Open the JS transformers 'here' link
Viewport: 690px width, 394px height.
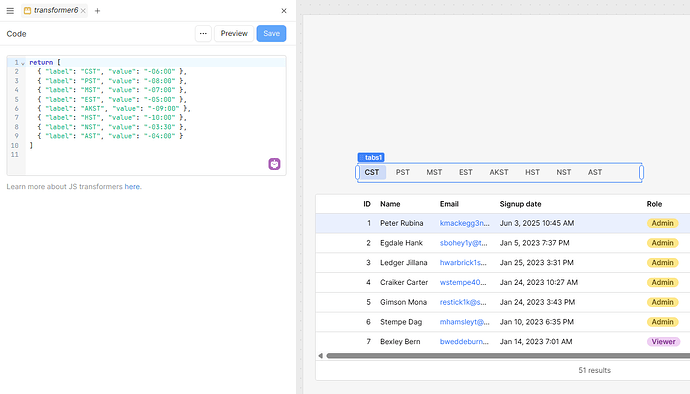132,187
